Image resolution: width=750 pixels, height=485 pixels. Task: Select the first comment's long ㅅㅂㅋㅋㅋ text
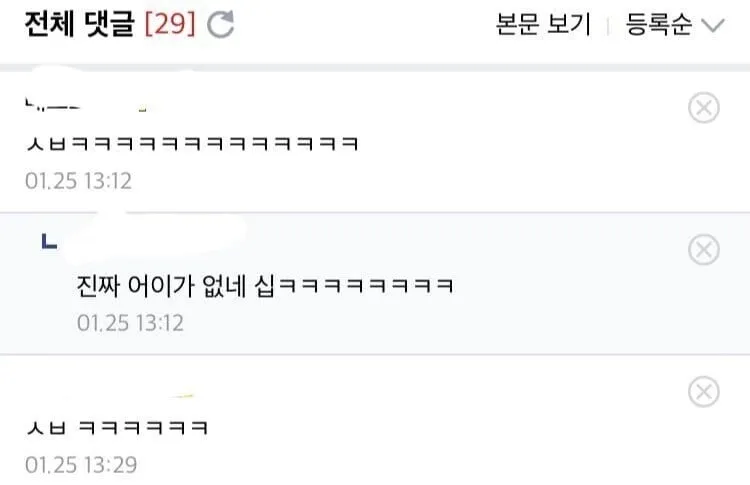[x=192, y=143]
